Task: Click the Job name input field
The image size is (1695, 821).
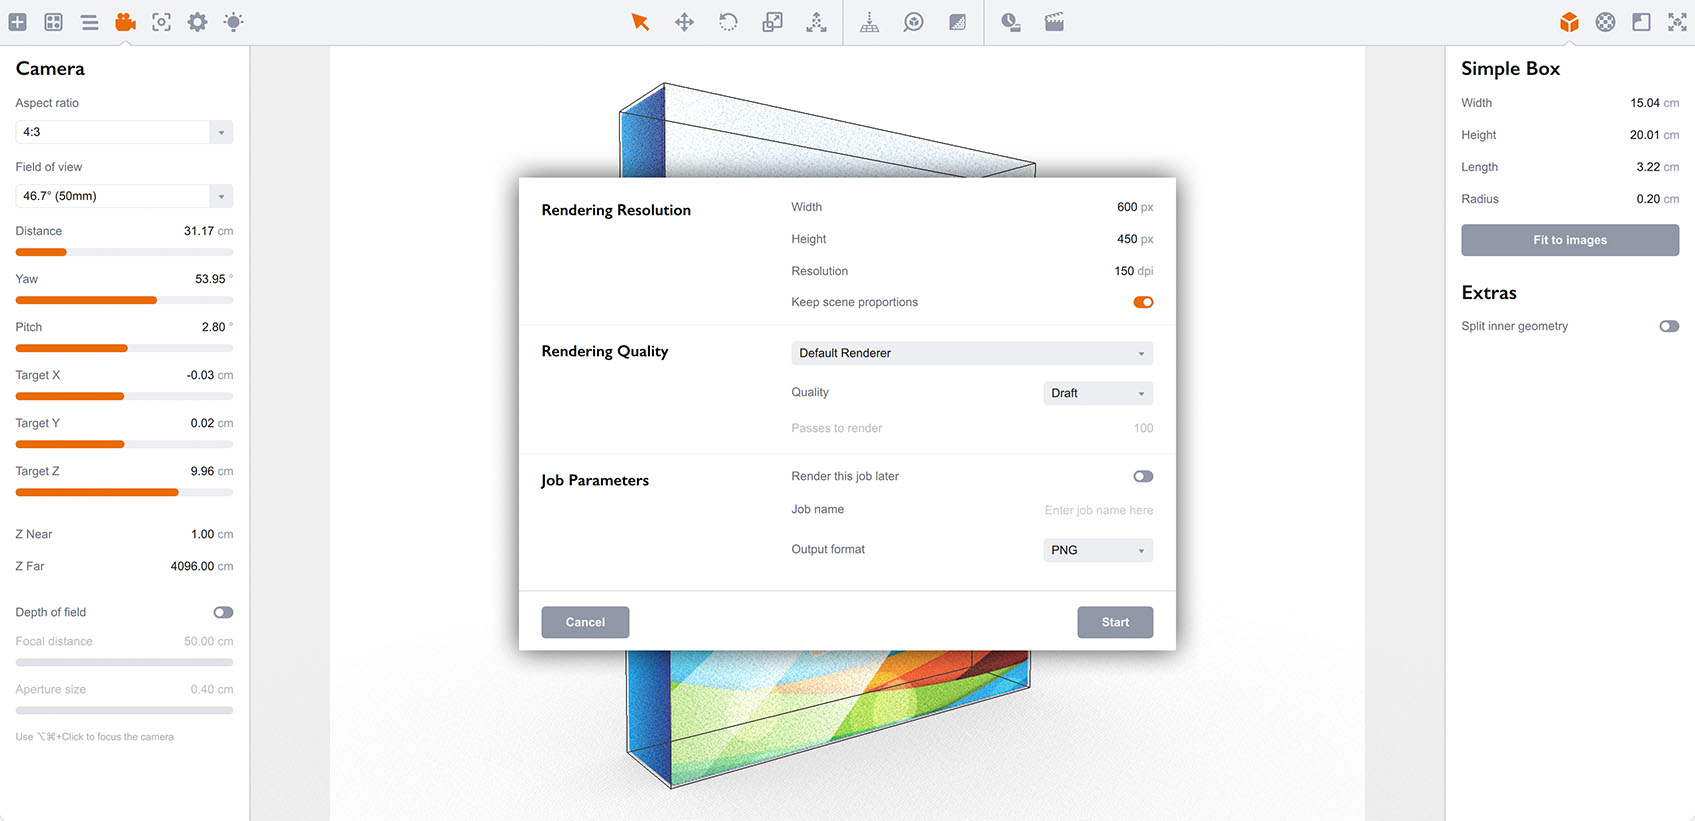Action: tap(1098, 510)
